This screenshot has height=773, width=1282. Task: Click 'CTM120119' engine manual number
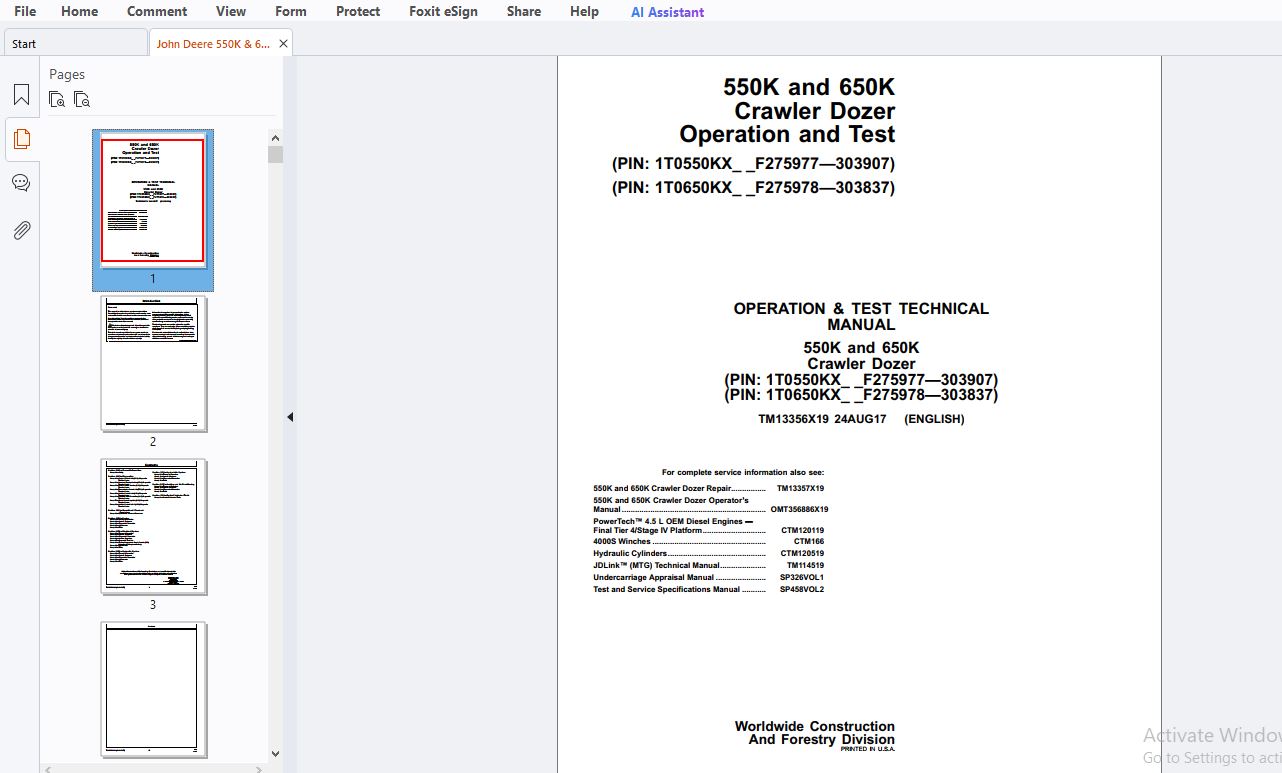(802, 531)
